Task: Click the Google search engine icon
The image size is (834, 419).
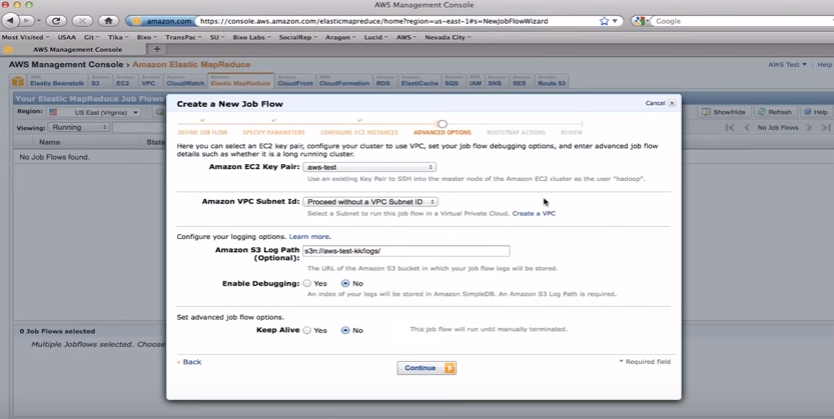Action: 639,21
